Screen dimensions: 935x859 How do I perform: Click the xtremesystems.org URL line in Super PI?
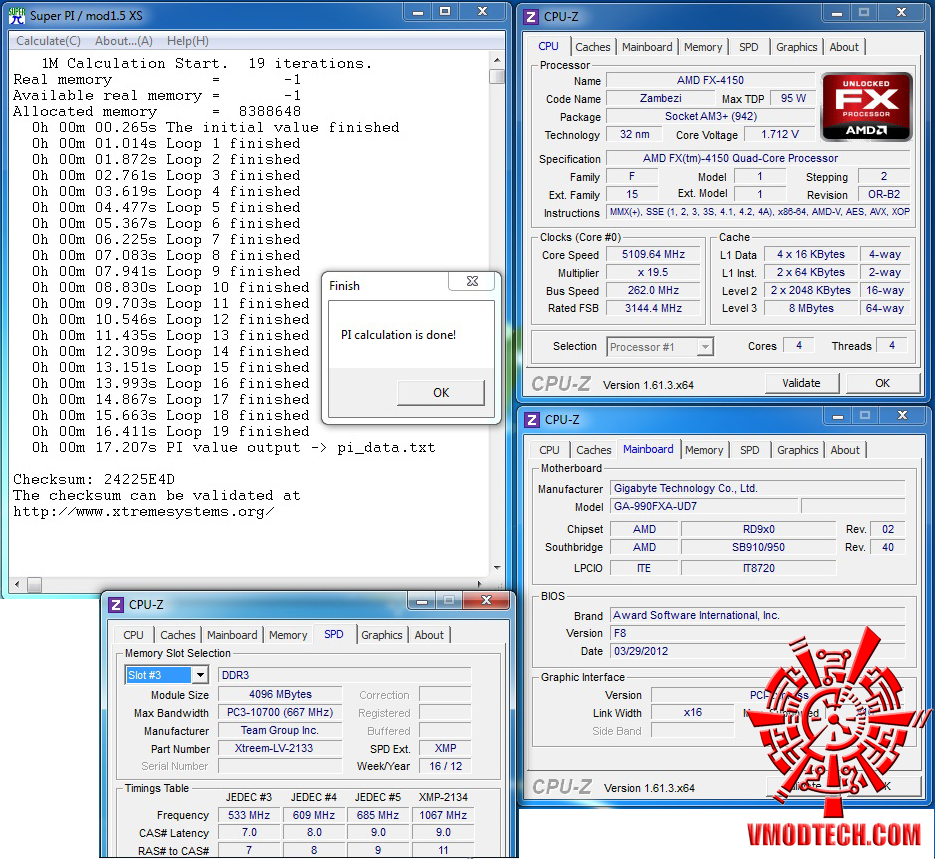(x=144, y=511)
